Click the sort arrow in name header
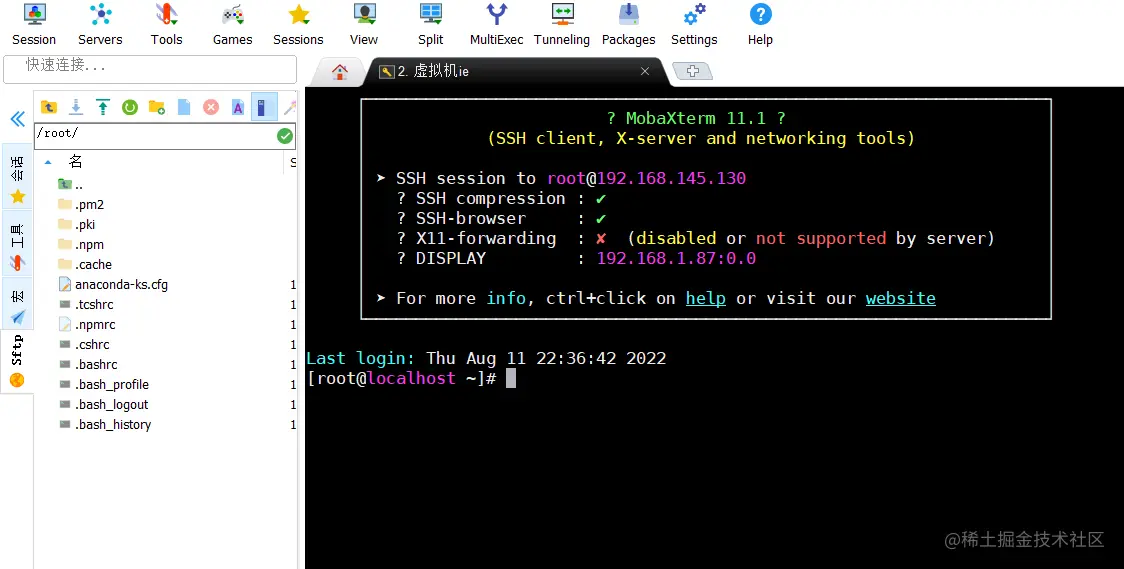 (x=48, y=163)
